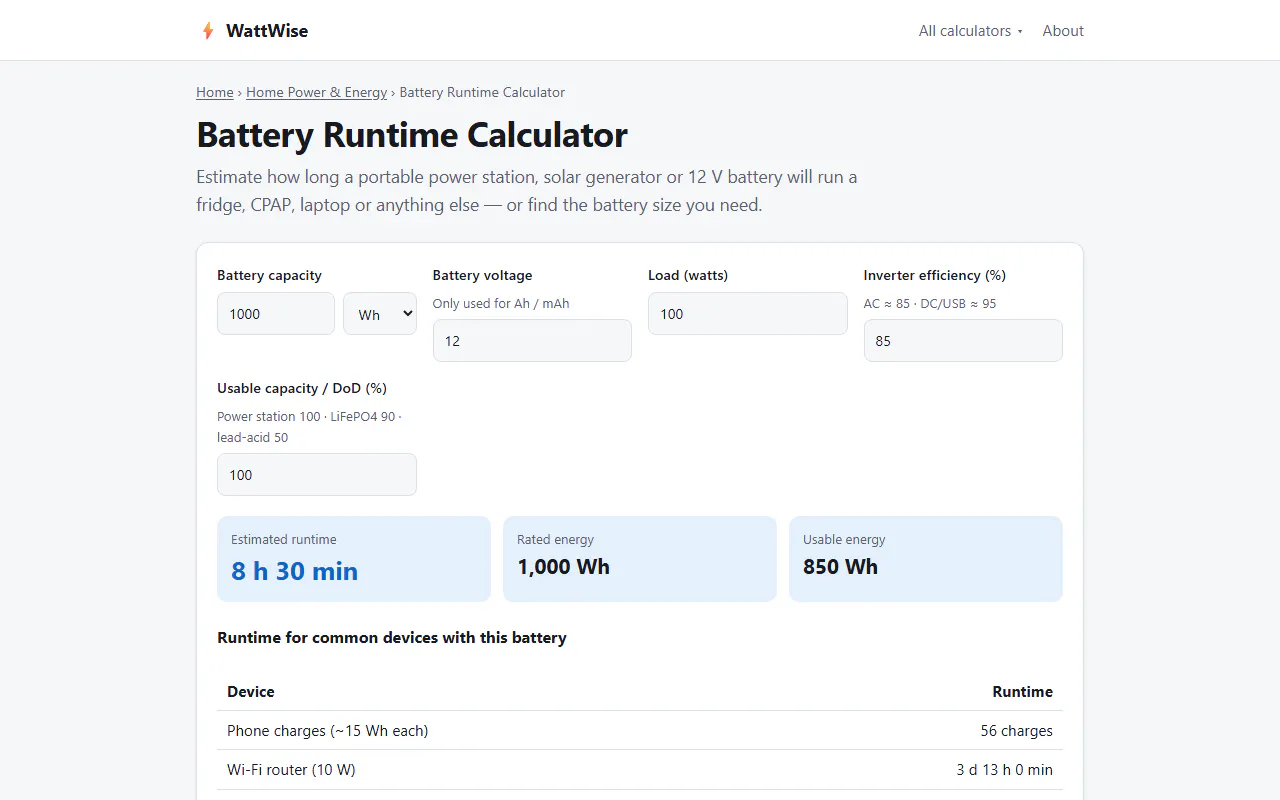Click the 'Runtime for common devices' subheading
The height and width of the screenshot is (800, 1280).
(392, 638)
